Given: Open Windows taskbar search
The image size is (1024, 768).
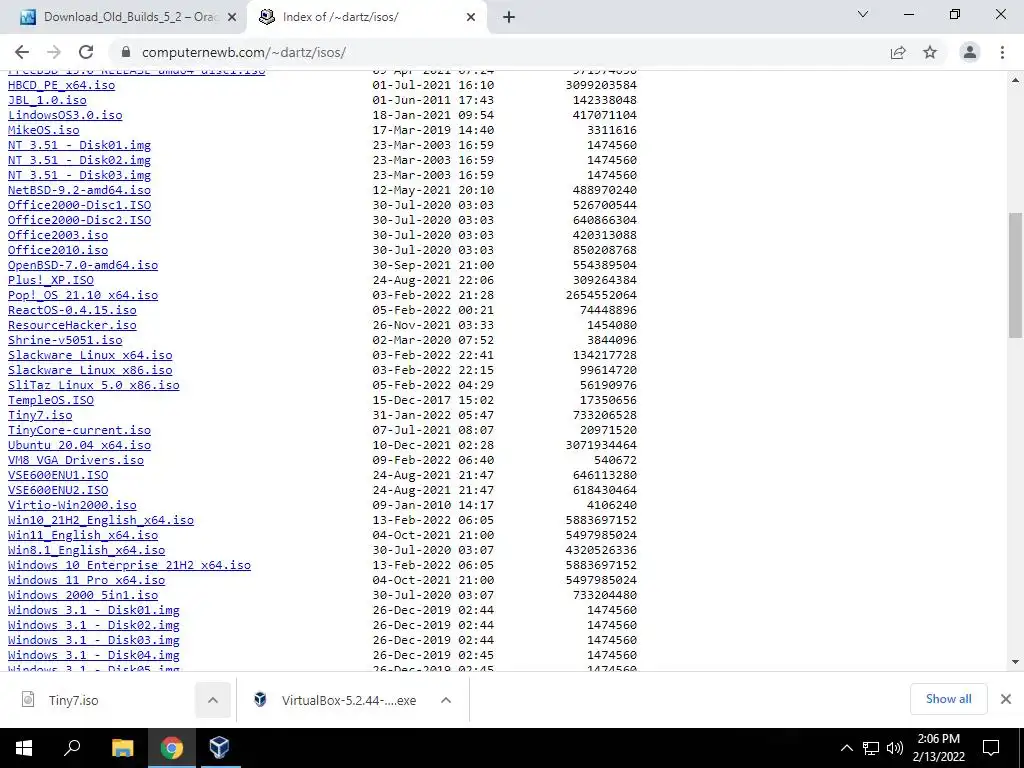Looking at the screenshot, I should 72,748.
